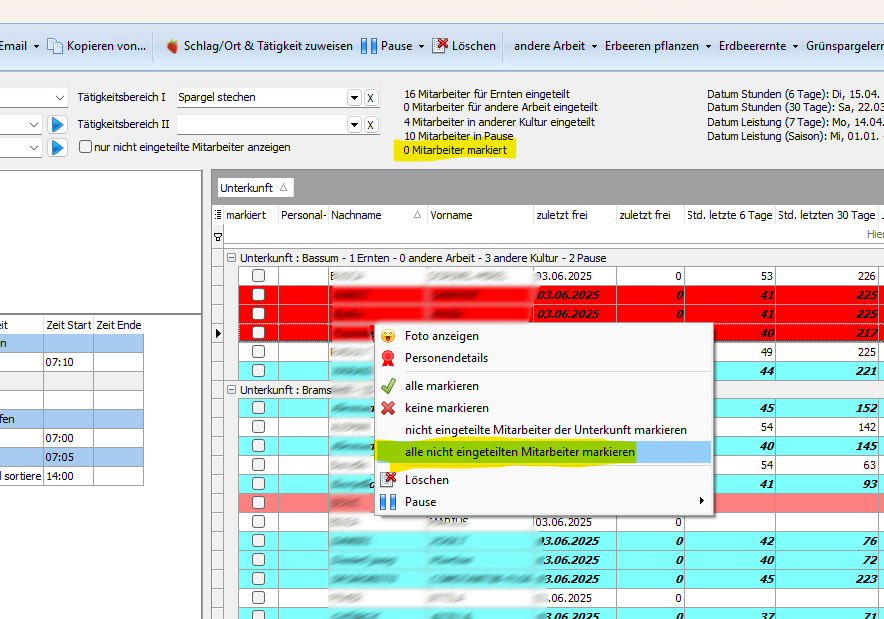Open the Tätigkeitsbereich I dropdown arrow
Viewport: 884px width, 619px height.
354,98
